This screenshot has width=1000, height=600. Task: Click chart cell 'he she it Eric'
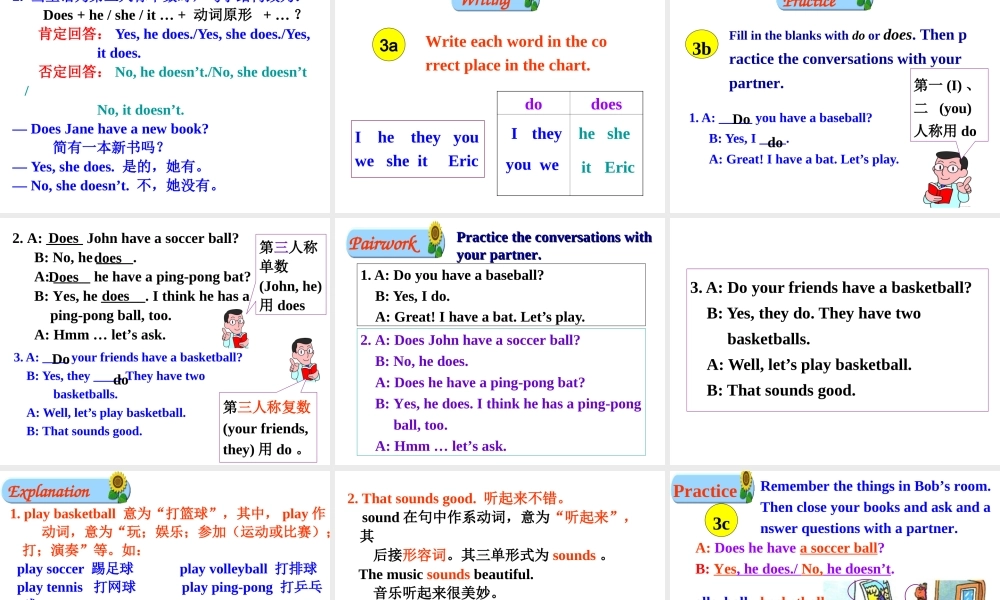click(x=606, y=155)
